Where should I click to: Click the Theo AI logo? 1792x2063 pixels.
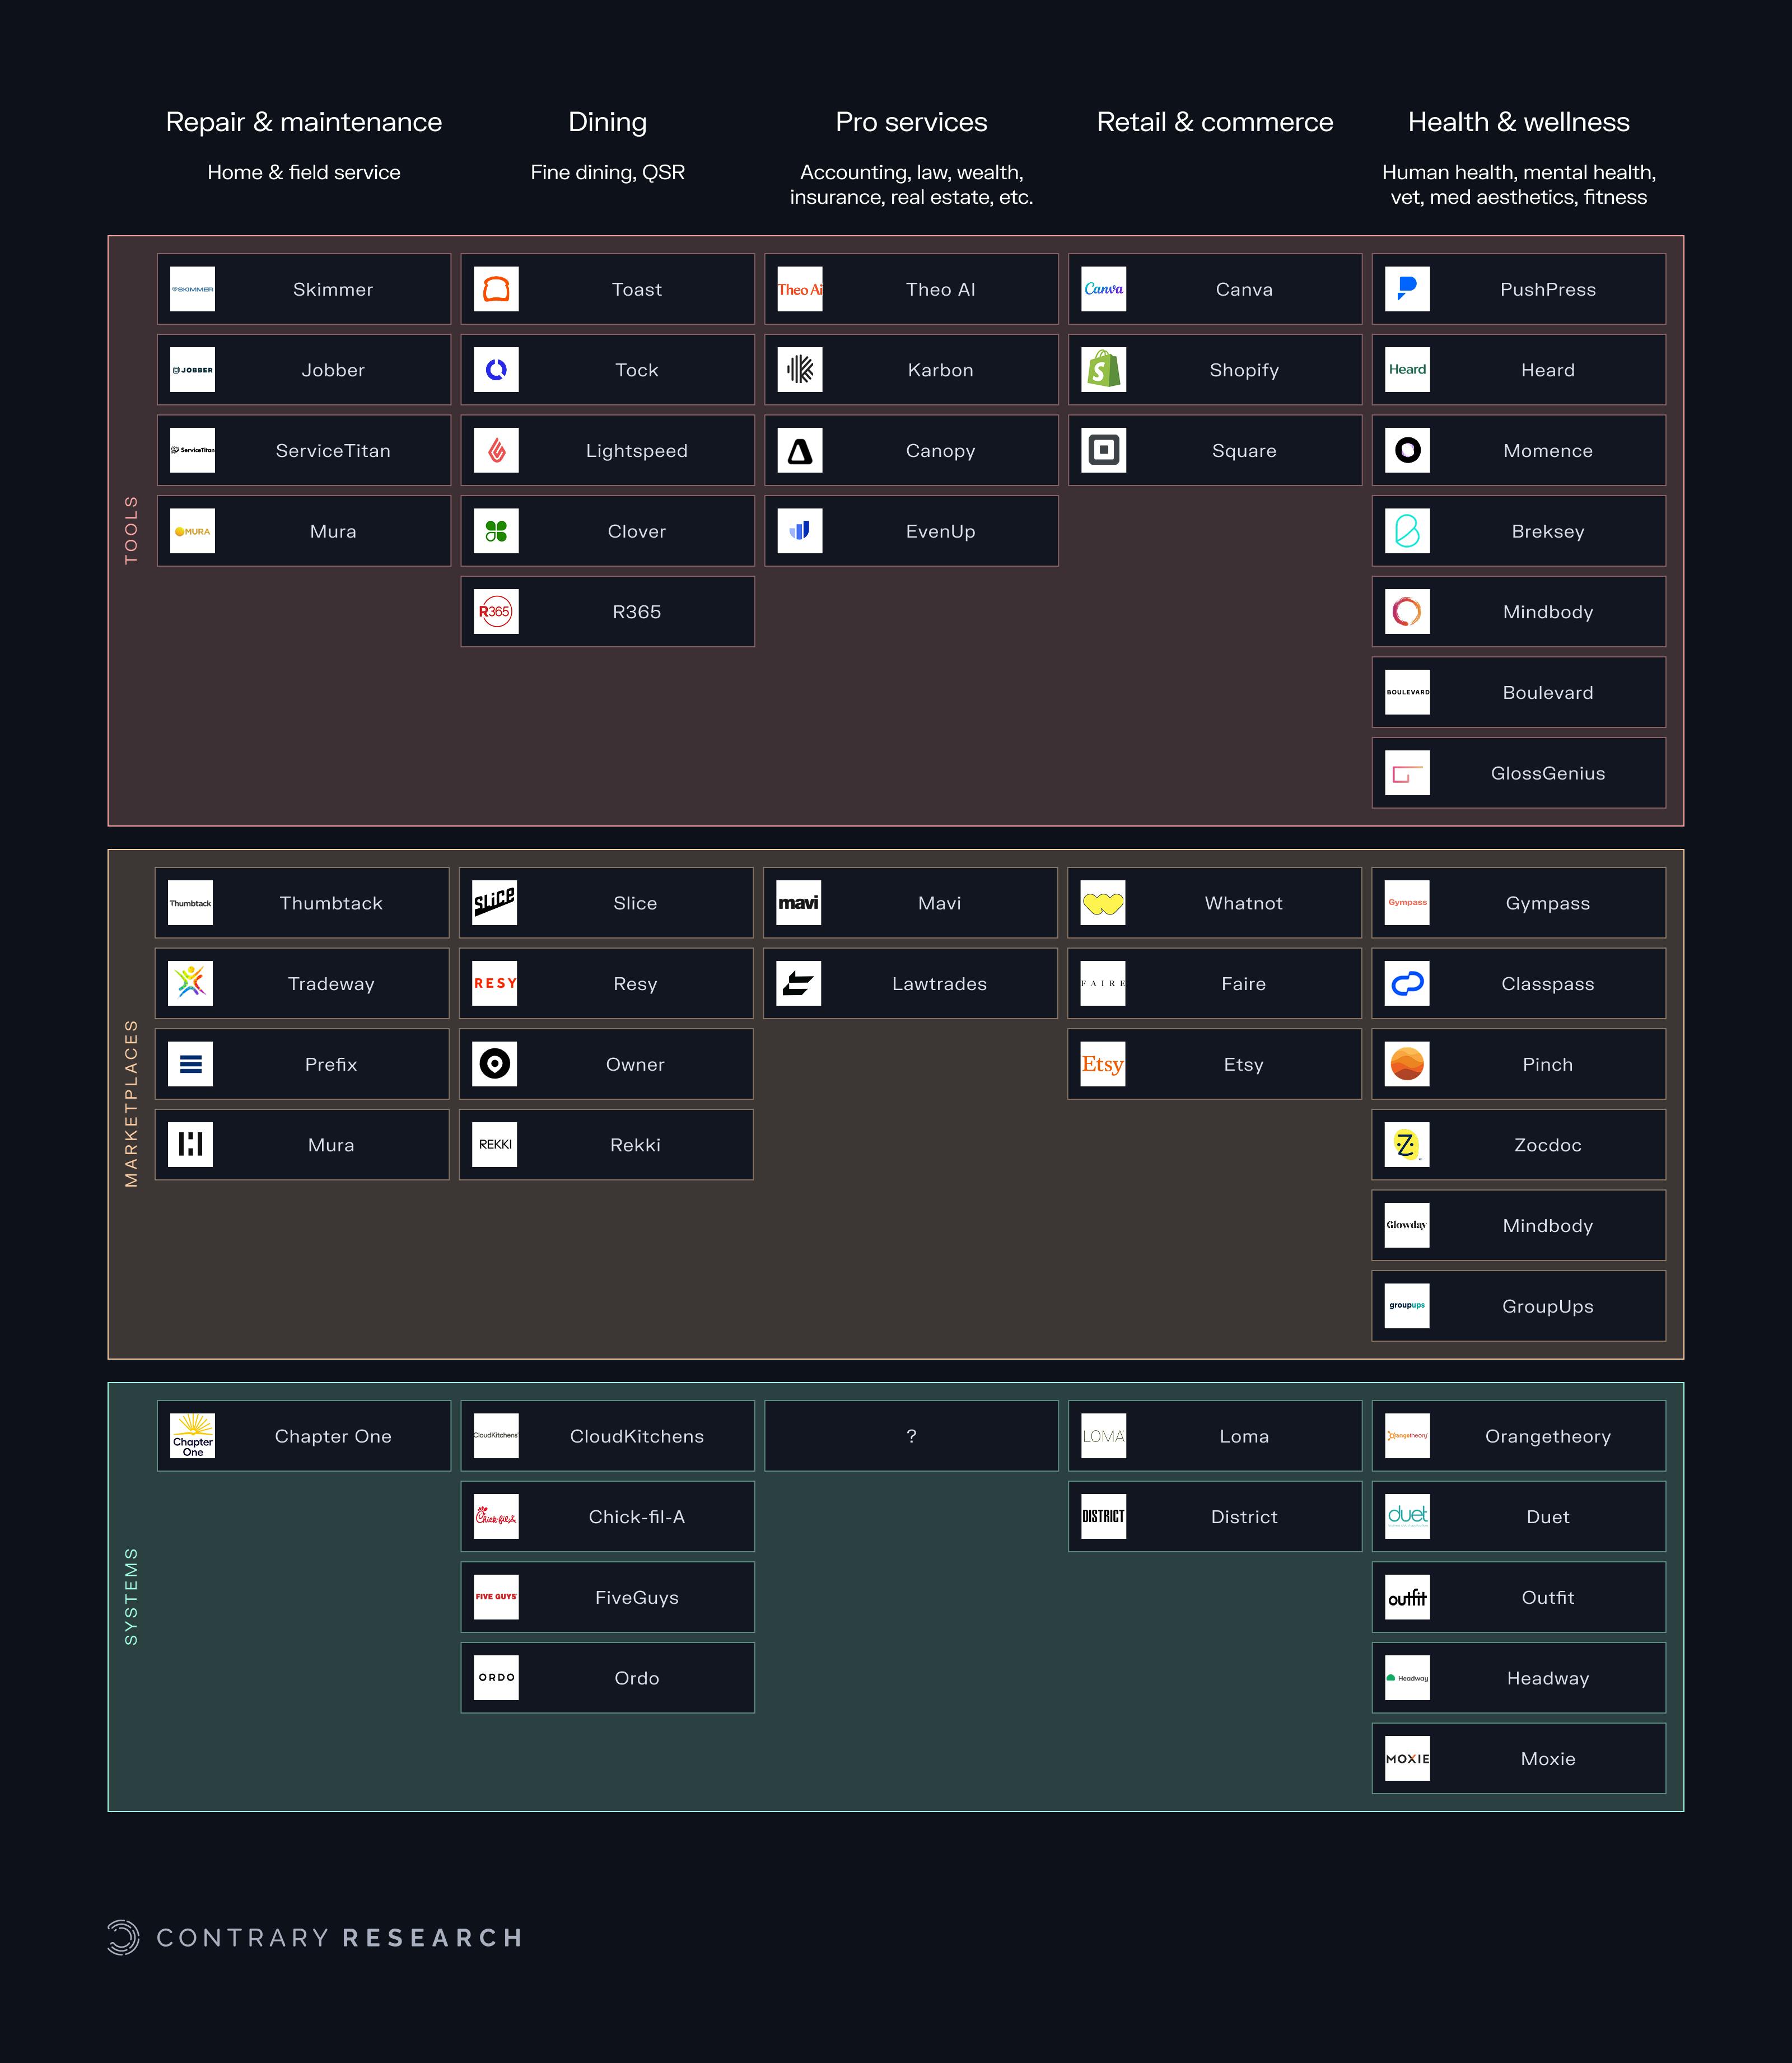pos(800,289)
